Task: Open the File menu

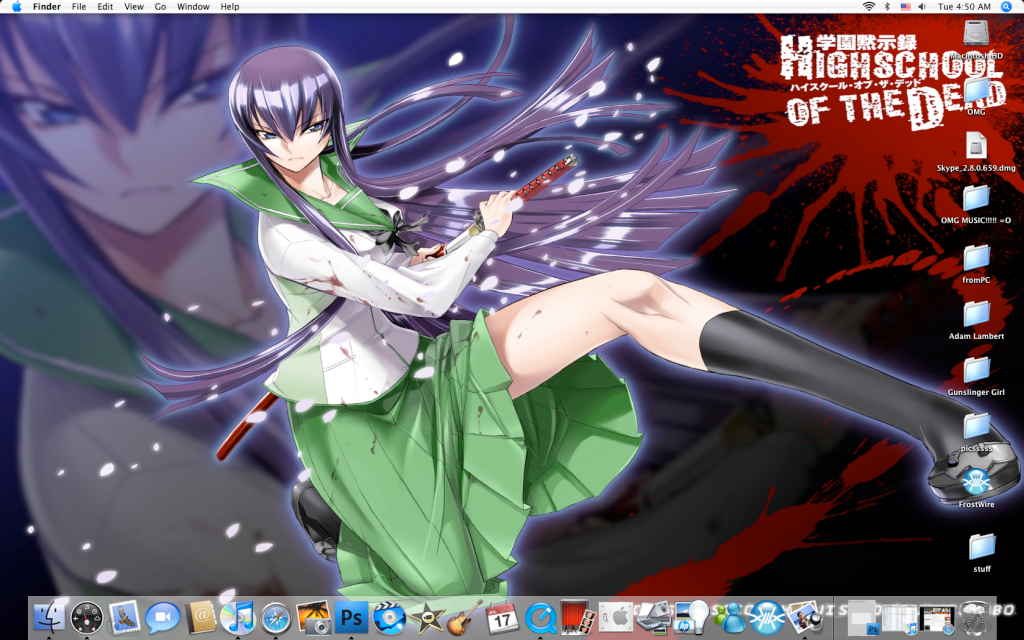Action: tap(79, 7)
